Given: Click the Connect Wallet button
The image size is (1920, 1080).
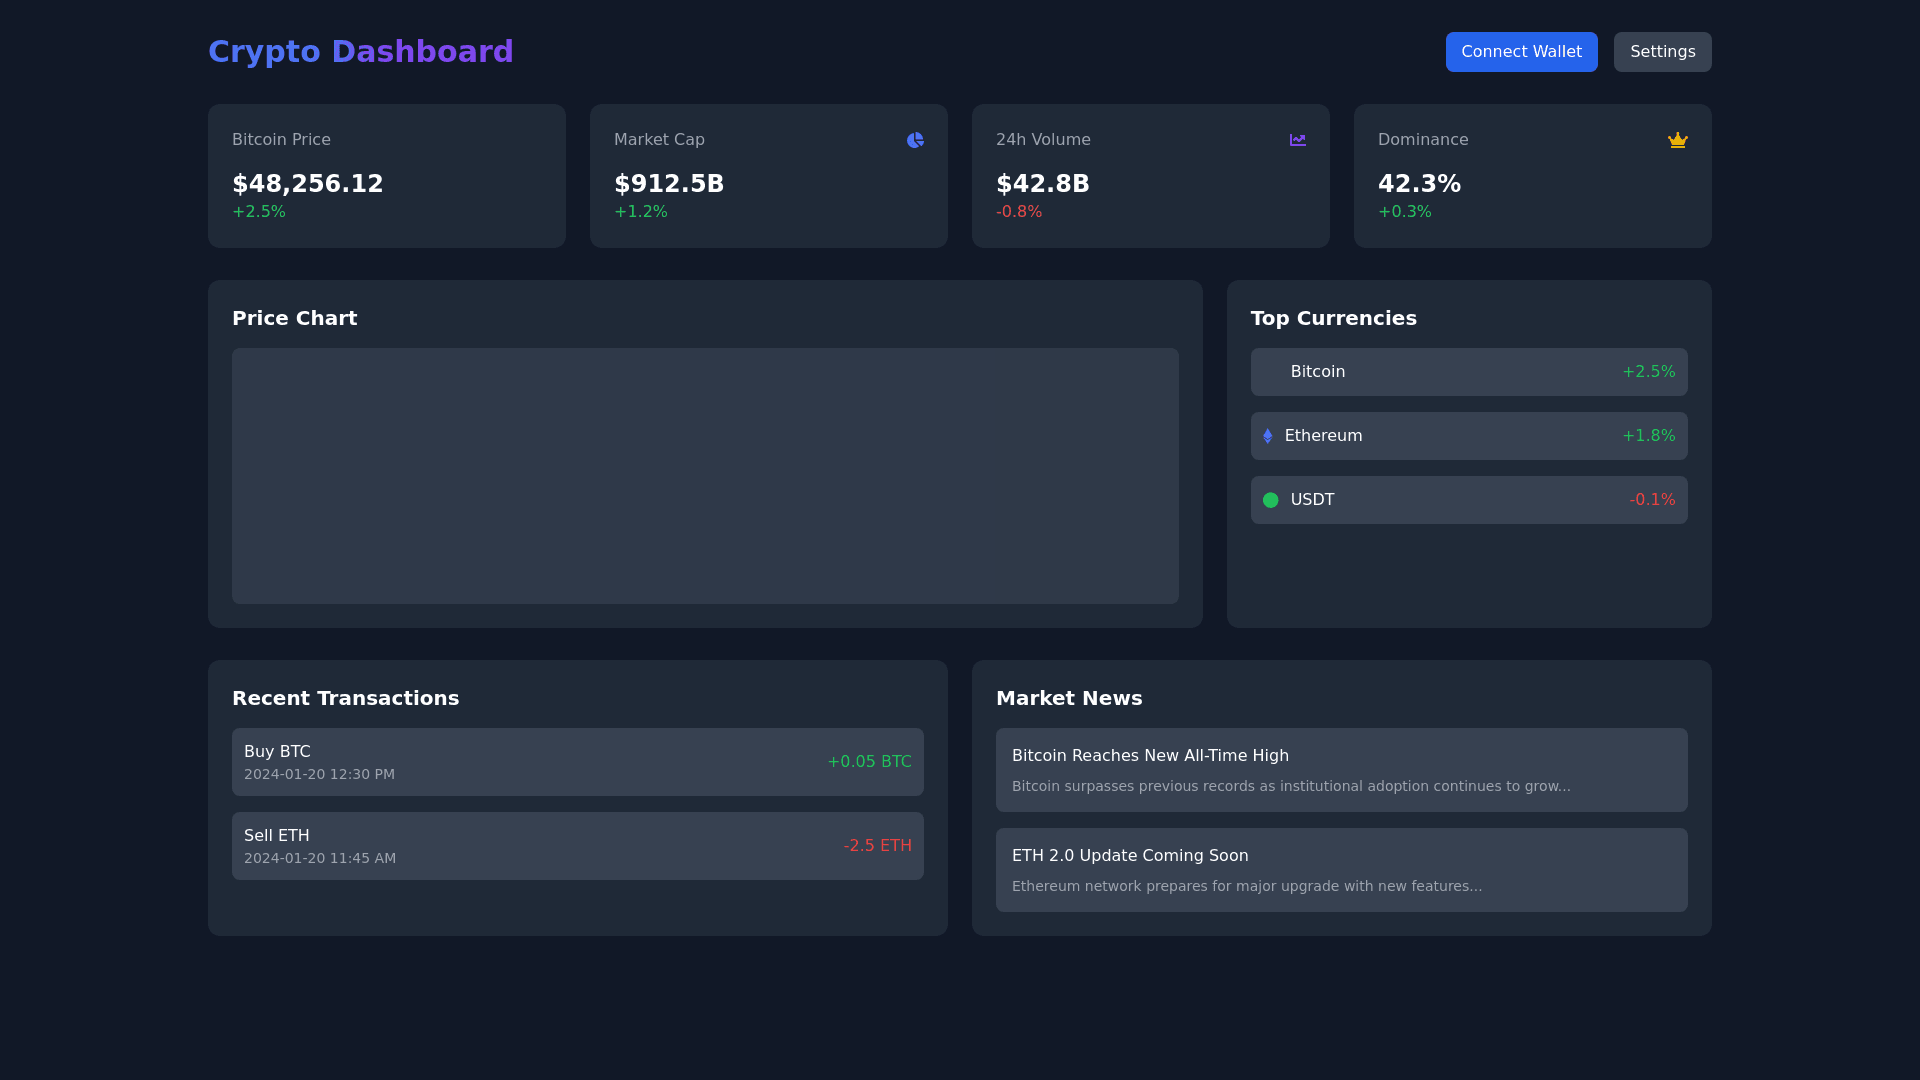Looking at the screenshot, I should click(1521, 51).
